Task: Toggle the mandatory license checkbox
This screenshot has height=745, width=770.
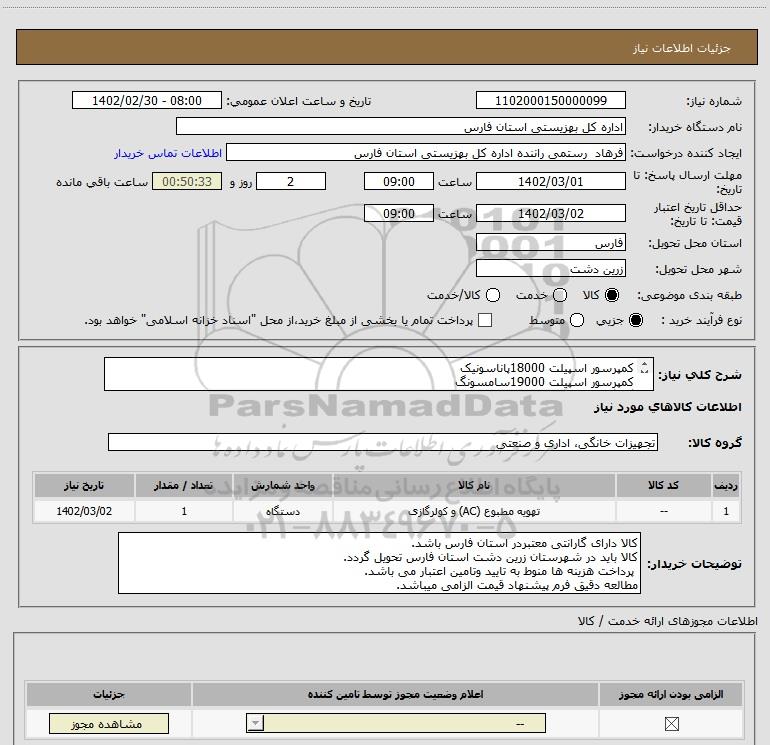Action: [x=671, y=723]
